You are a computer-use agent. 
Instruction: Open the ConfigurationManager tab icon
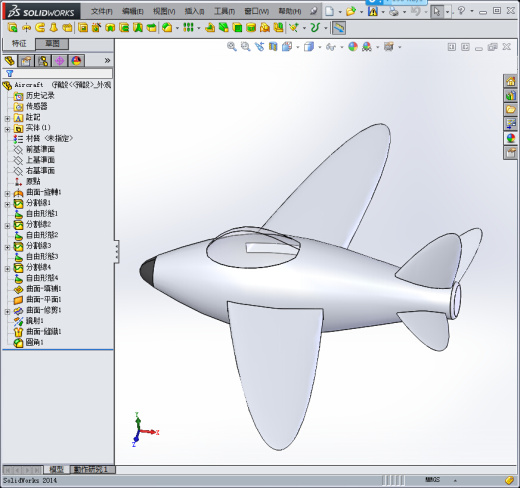pyautogui.click(x=43, y=61)
